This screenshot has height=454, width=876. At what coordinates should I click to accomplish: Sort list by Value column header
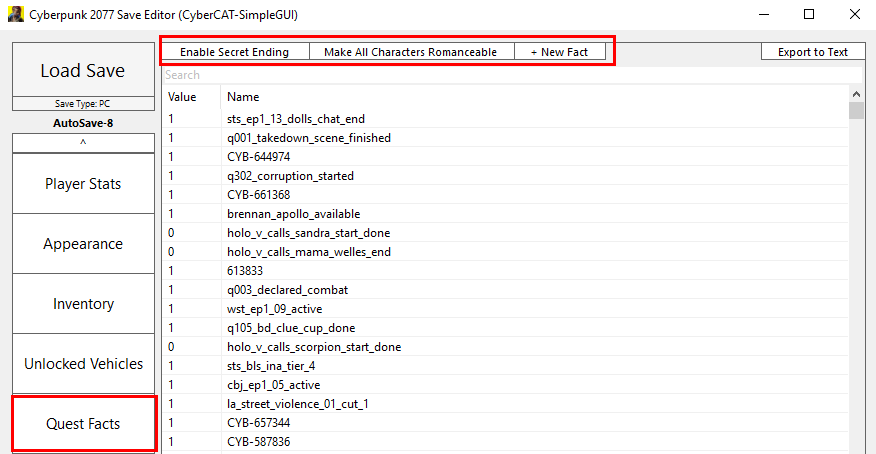click(x=183, y=97)
